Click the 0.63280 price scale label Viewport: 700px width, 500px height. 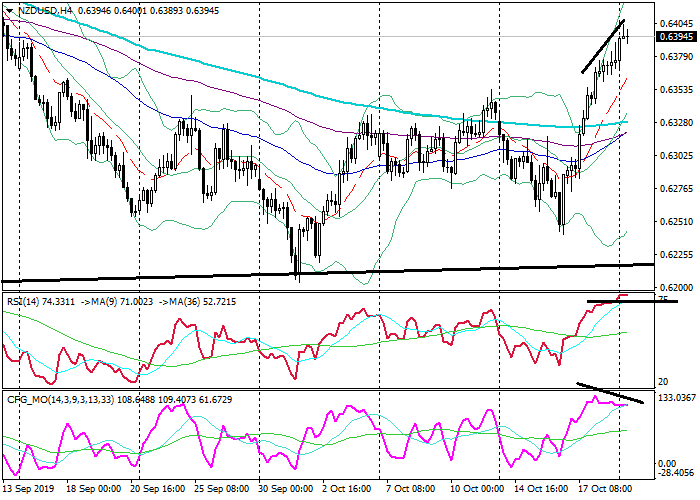point(674,123)
